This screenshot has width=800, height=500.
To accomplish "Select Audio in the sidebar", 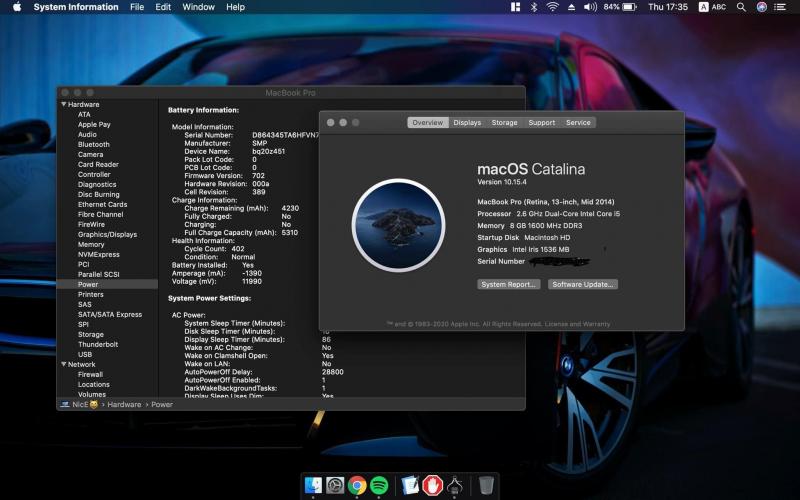I will pyautogui.click(x=87, y=134).
